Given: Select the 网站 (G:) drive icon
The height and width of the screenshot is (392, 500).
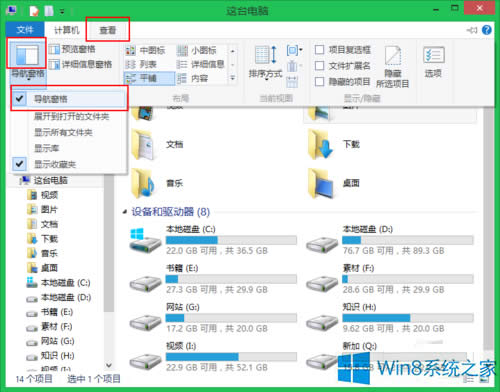Looking at the screenshot, I should point(145,323).
